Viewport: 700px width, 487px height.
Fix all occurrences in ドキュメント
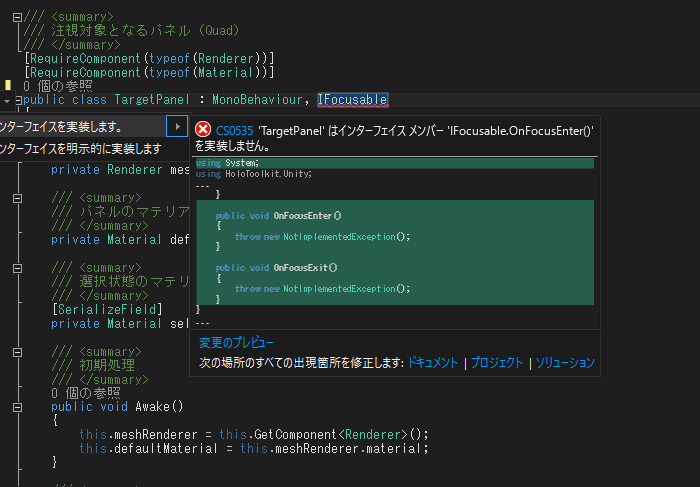point(433,362)
